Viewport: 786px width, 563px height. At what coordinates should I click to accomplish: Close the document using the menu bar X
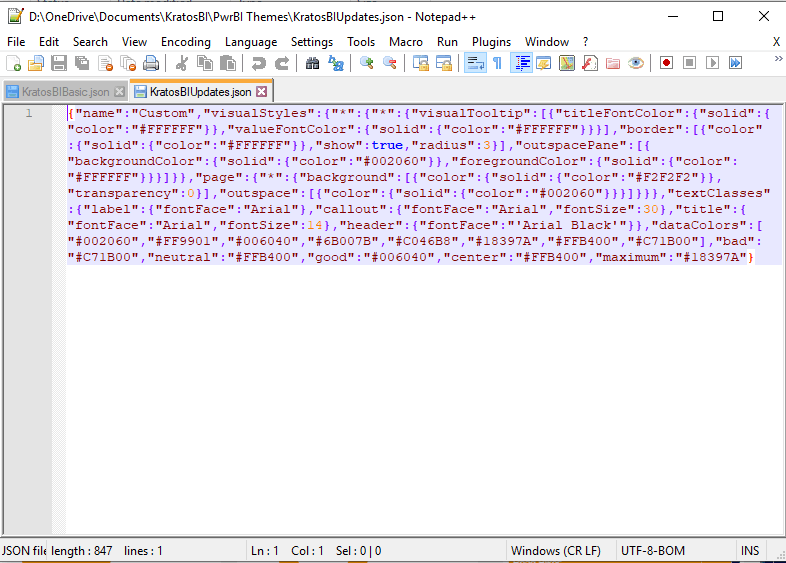(776, 42)
